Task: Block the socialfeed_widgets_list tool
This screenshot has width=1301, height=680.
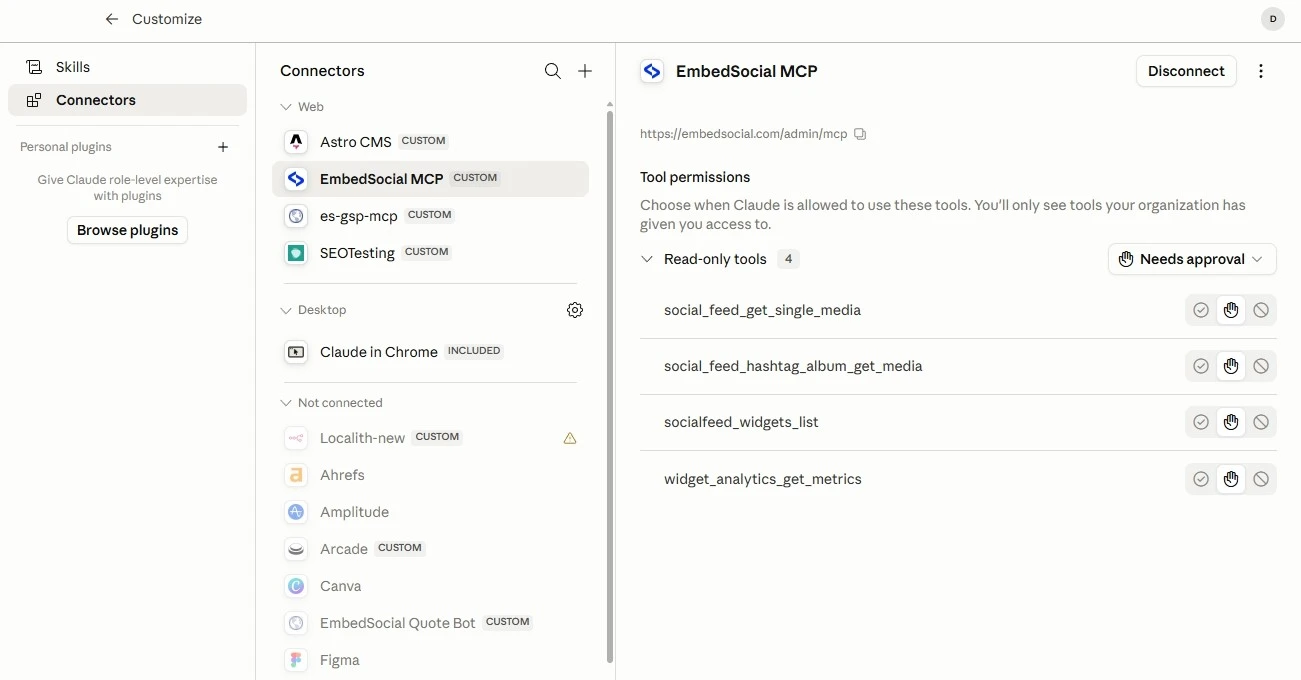Action: 1261,422
